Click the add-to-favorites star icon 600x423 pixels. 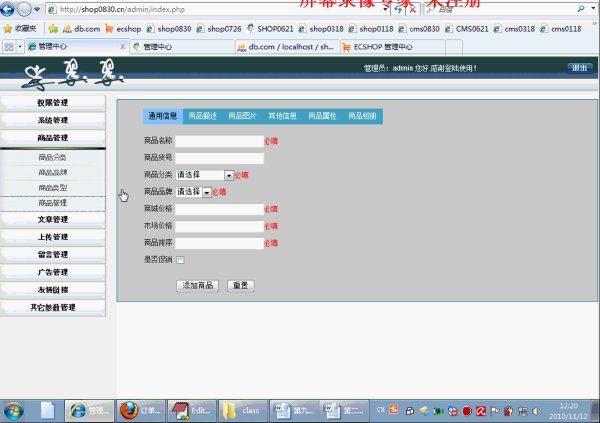pyautogui.click(x=53, y=29)
